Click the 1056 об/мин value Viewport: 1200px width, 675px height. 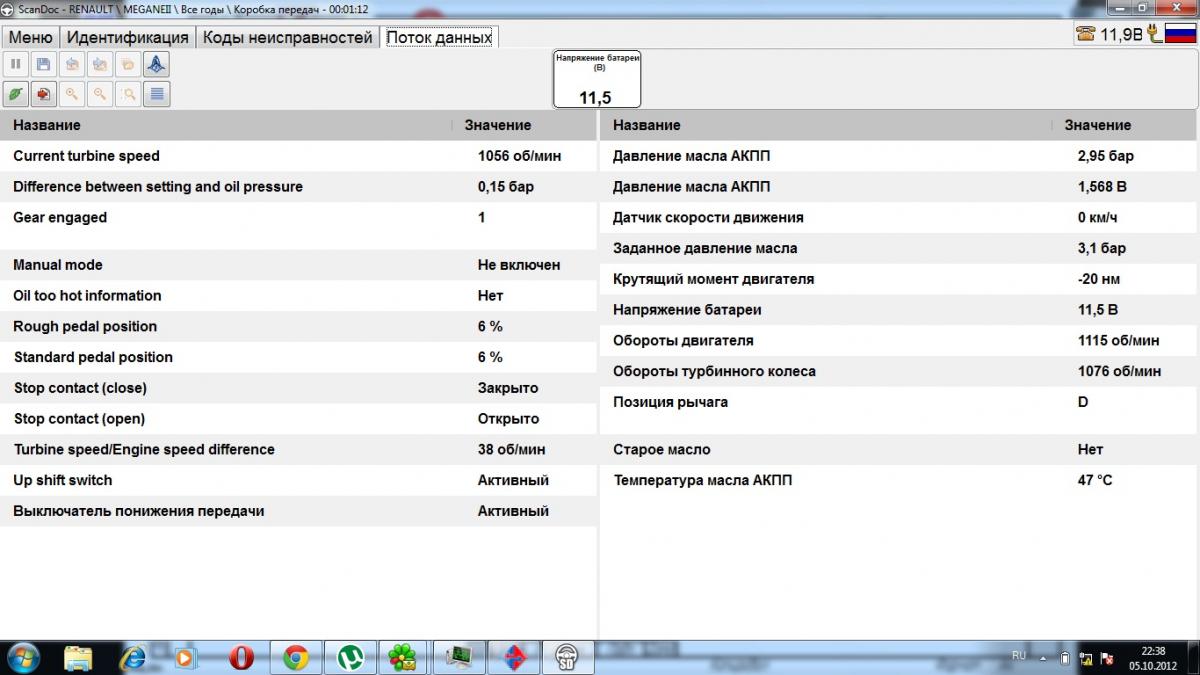pyautogui.click(x=519, y=156)
